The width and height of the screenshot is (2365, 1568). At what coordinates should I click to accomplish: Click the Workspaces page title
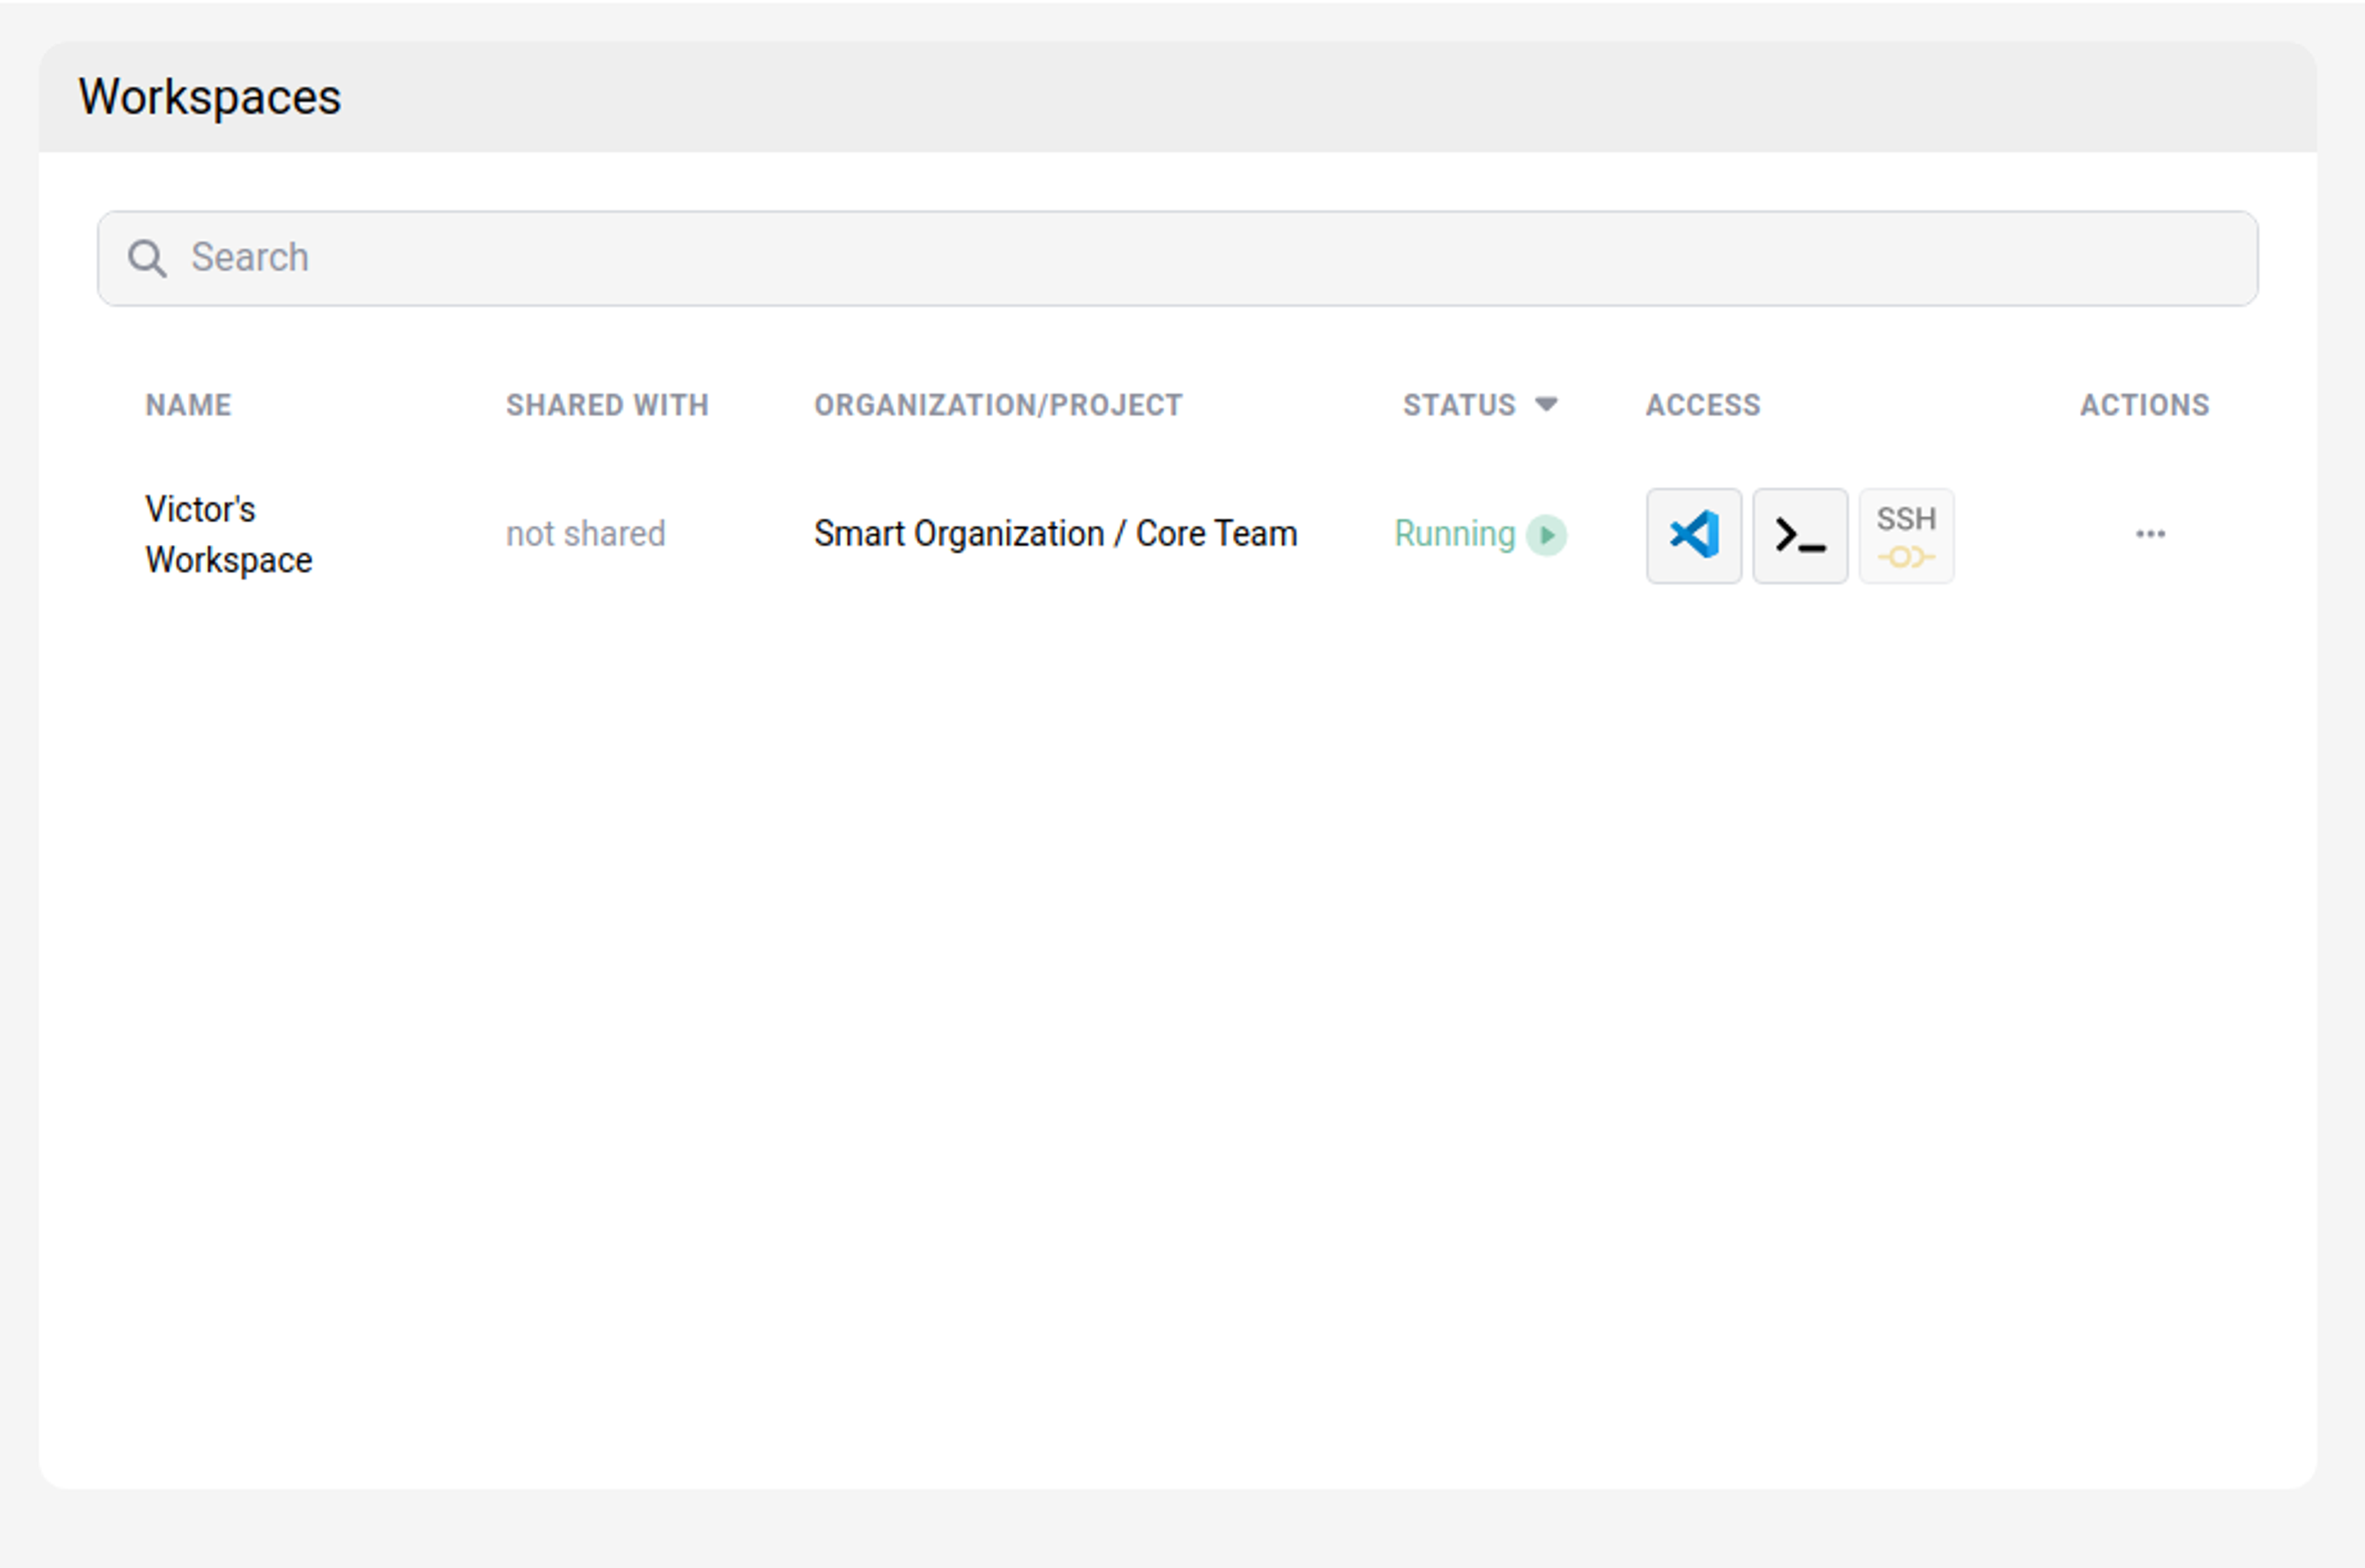pyautogui.click(x=210, y=96)
